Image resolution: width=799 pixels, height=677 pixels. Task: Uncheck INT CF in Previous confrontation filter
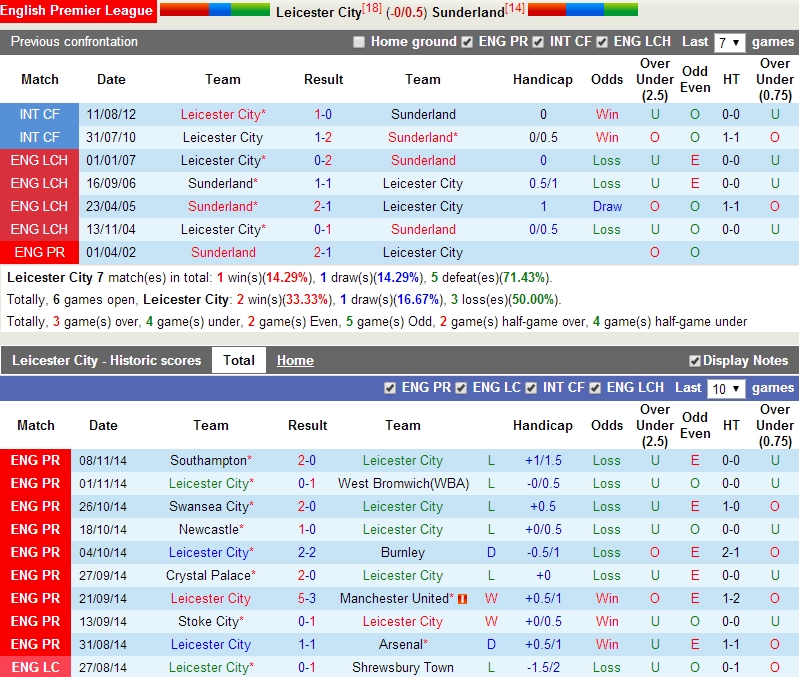[x=538, y=42]
